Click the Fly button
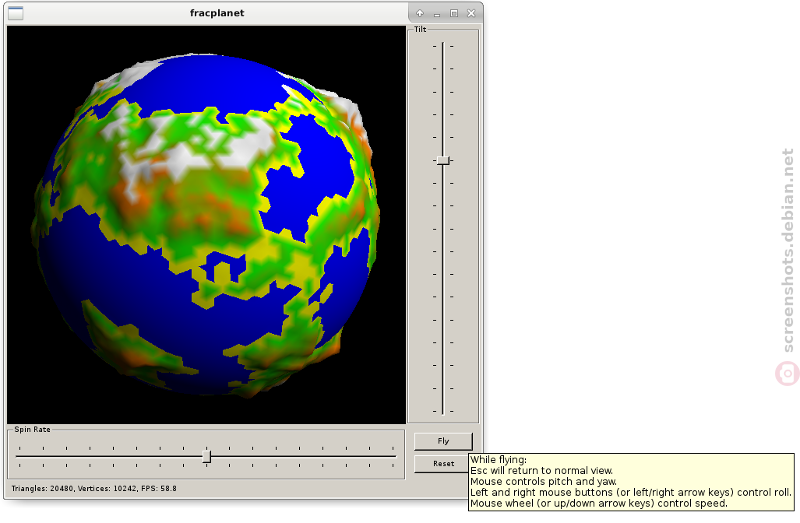This screenshot has width=800, height=523. pyautogui.click(x=443, y=441)
